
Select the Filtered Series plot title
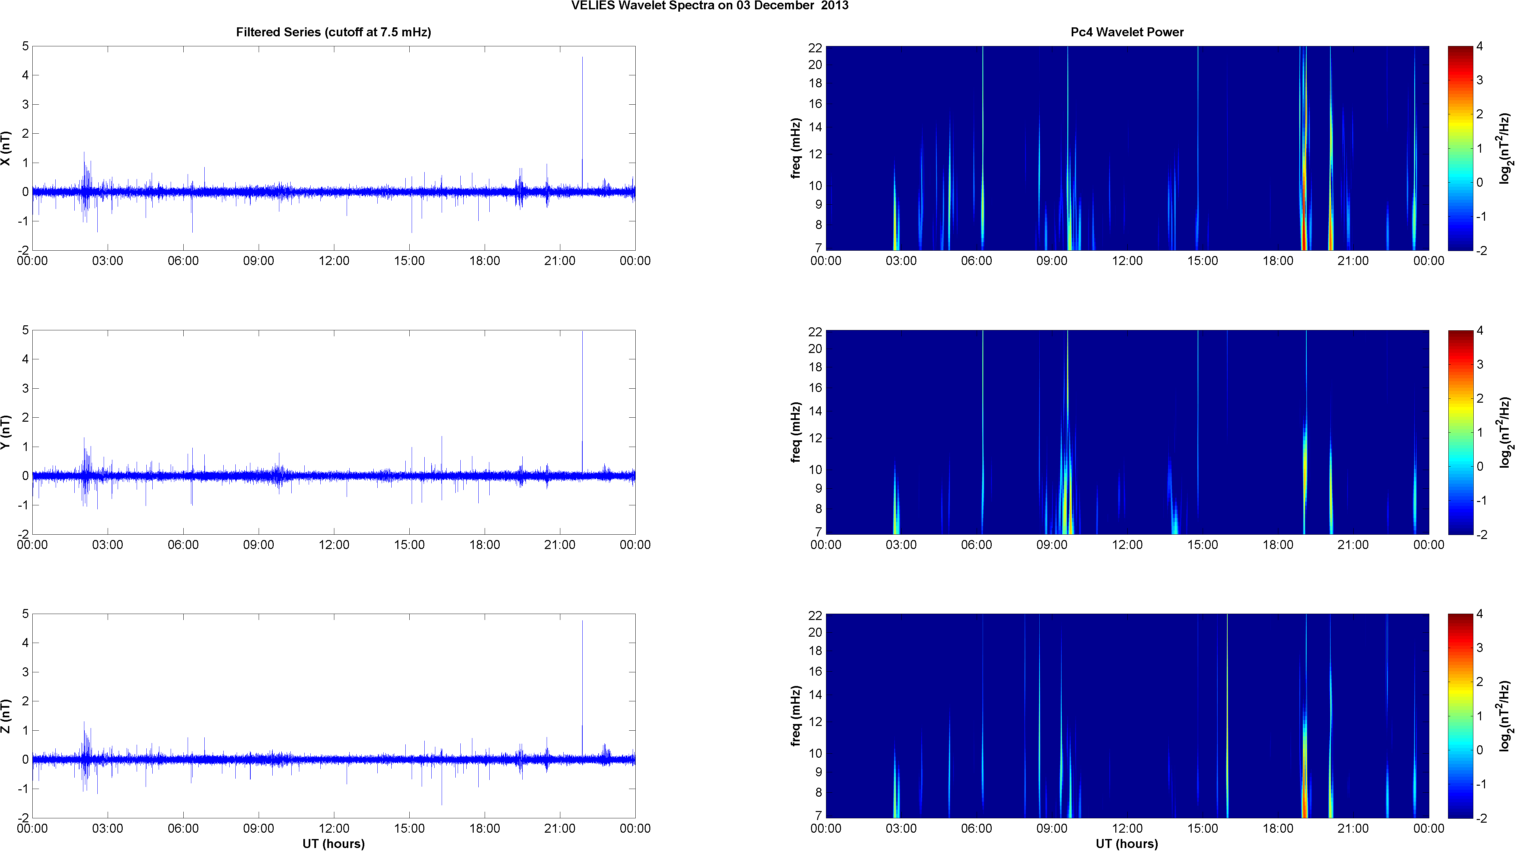pyautogui.click(x=333, y=32)
